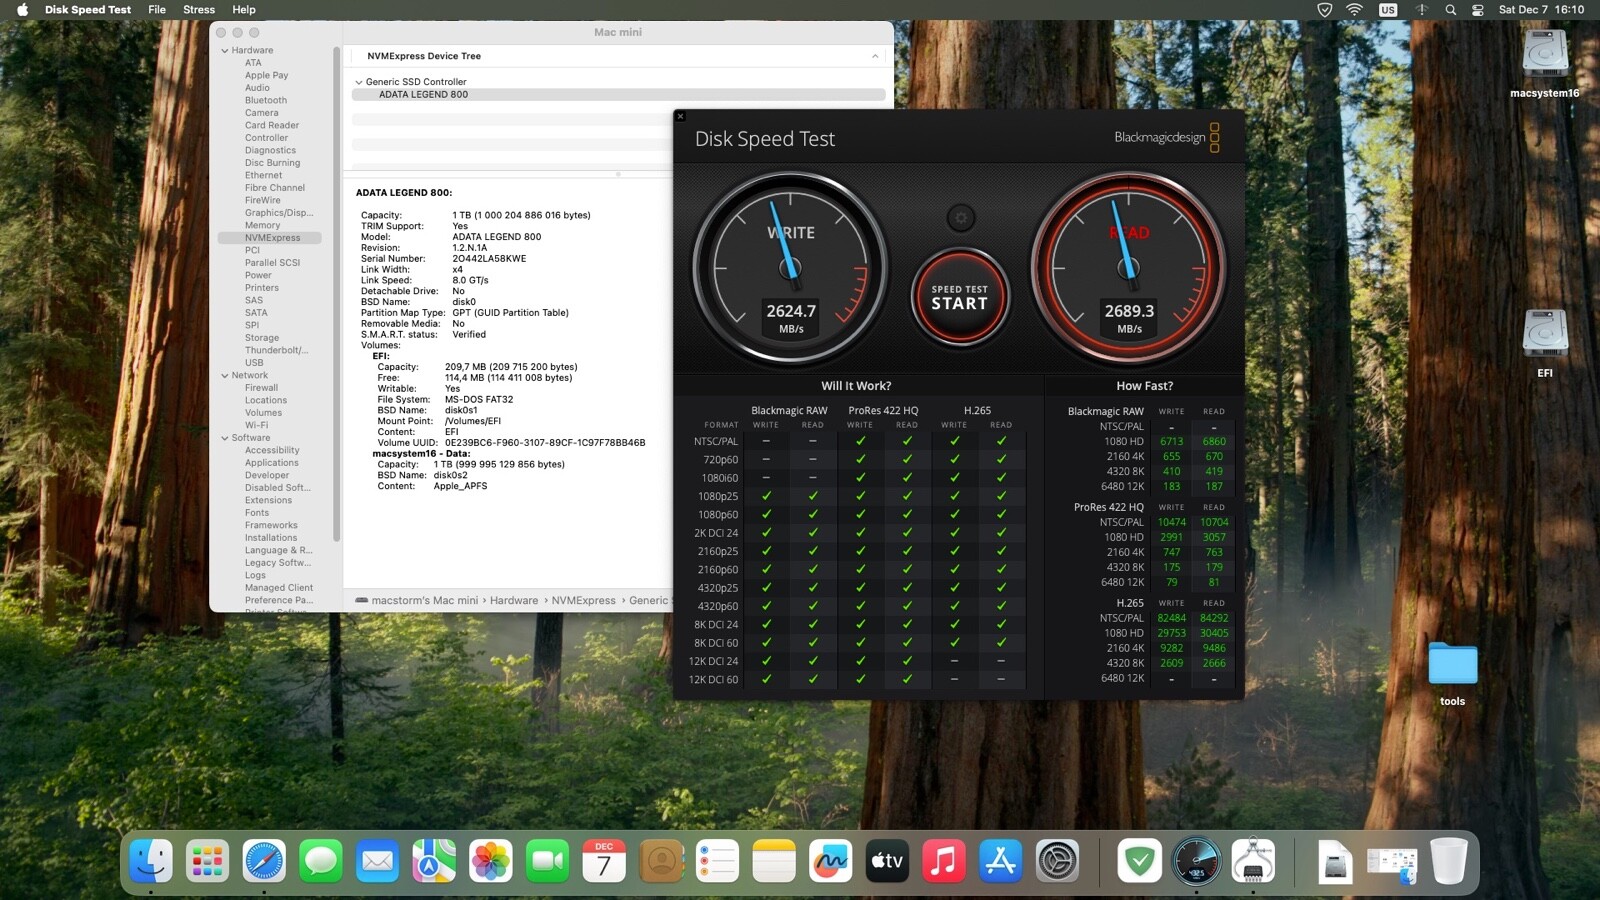Open the EFI volume on the desktop

coord(1545,343)
